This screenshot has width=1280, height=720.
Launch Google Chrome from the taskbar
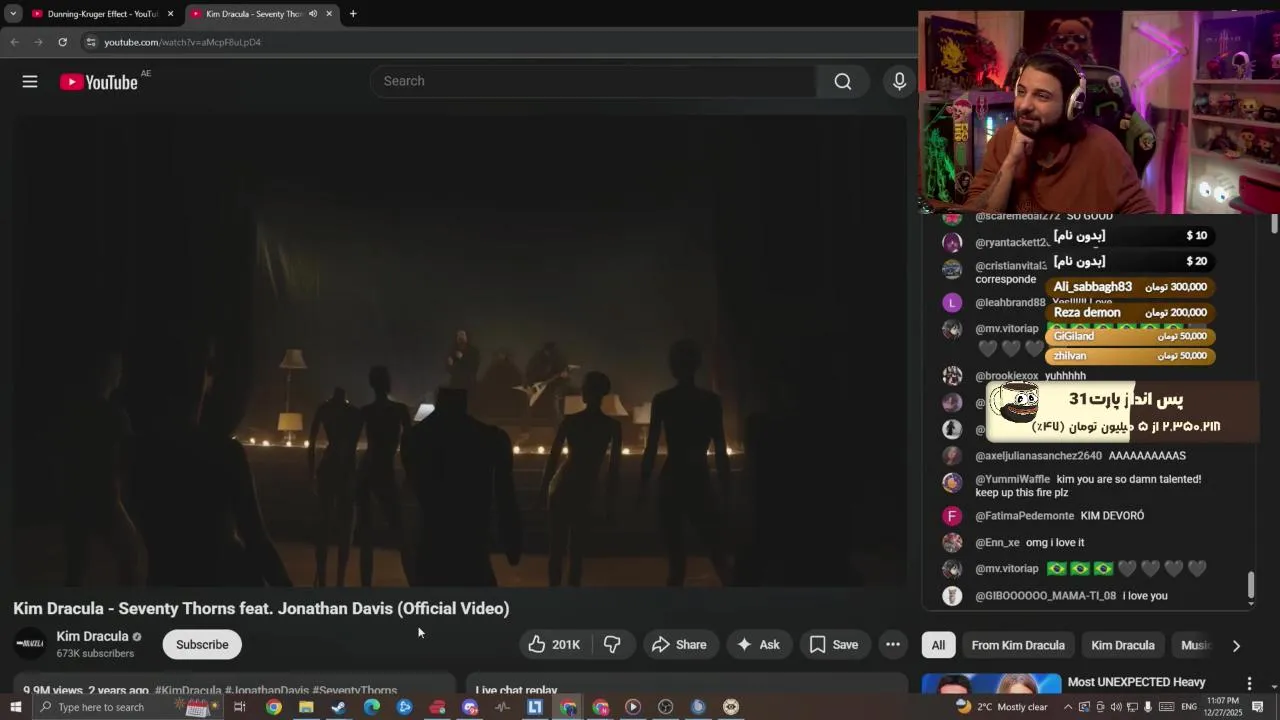(x=273, y=707)
